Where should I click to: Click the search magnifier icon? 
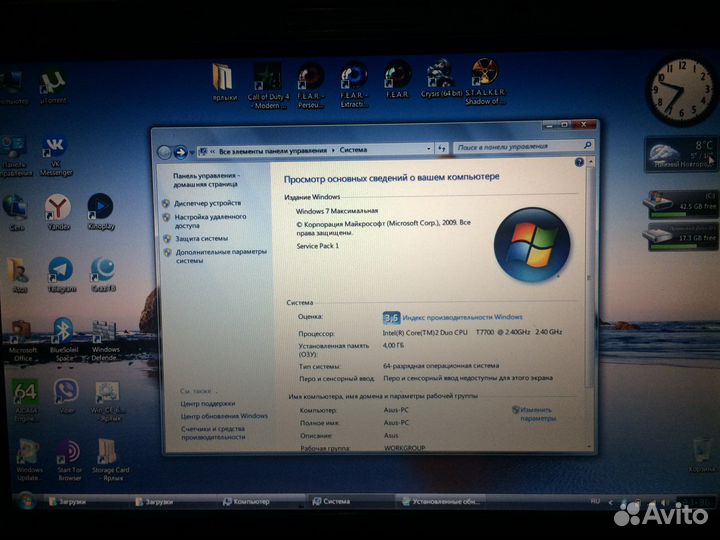[x=587, y=145]
